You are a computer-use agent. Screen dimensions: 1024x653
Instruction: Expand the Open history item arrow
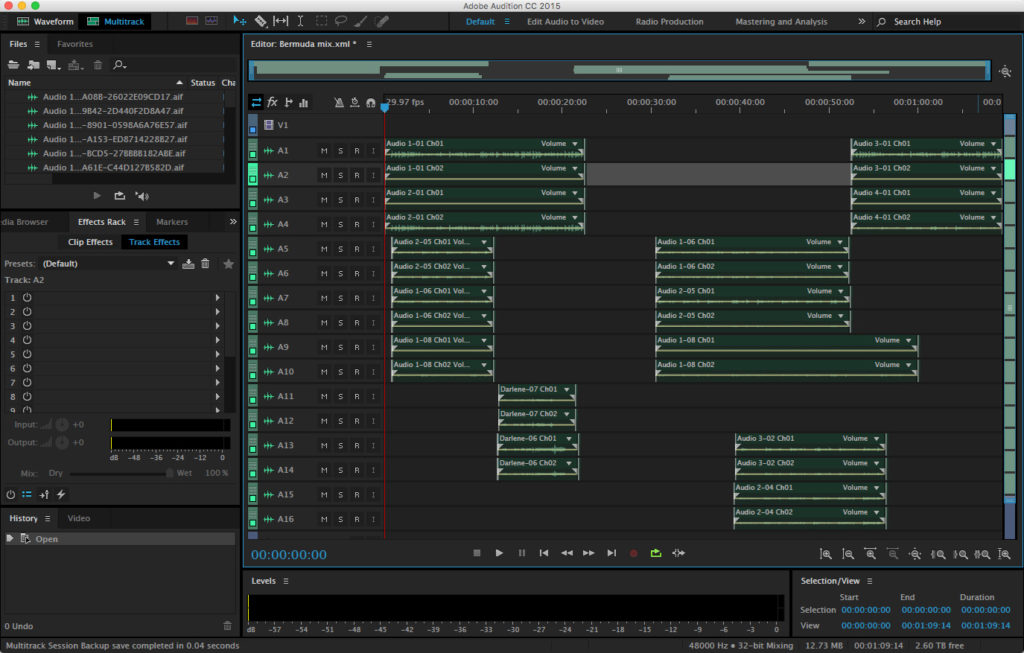tap(10, 538)
